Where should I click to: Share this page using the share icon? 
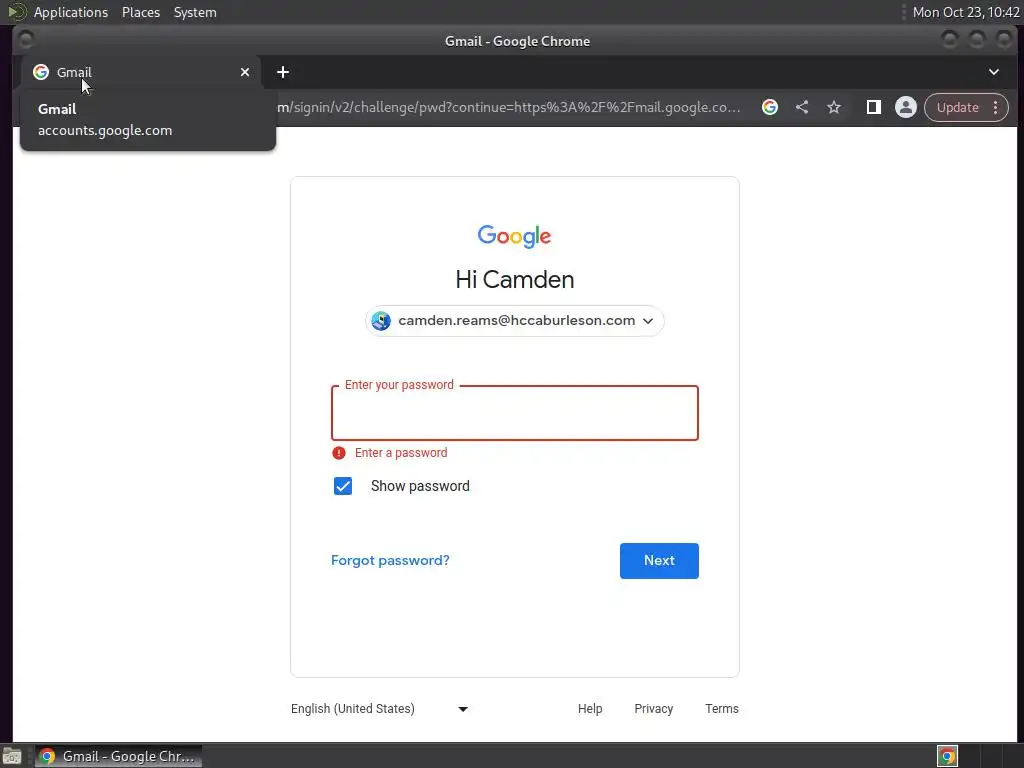coord(802,107)
